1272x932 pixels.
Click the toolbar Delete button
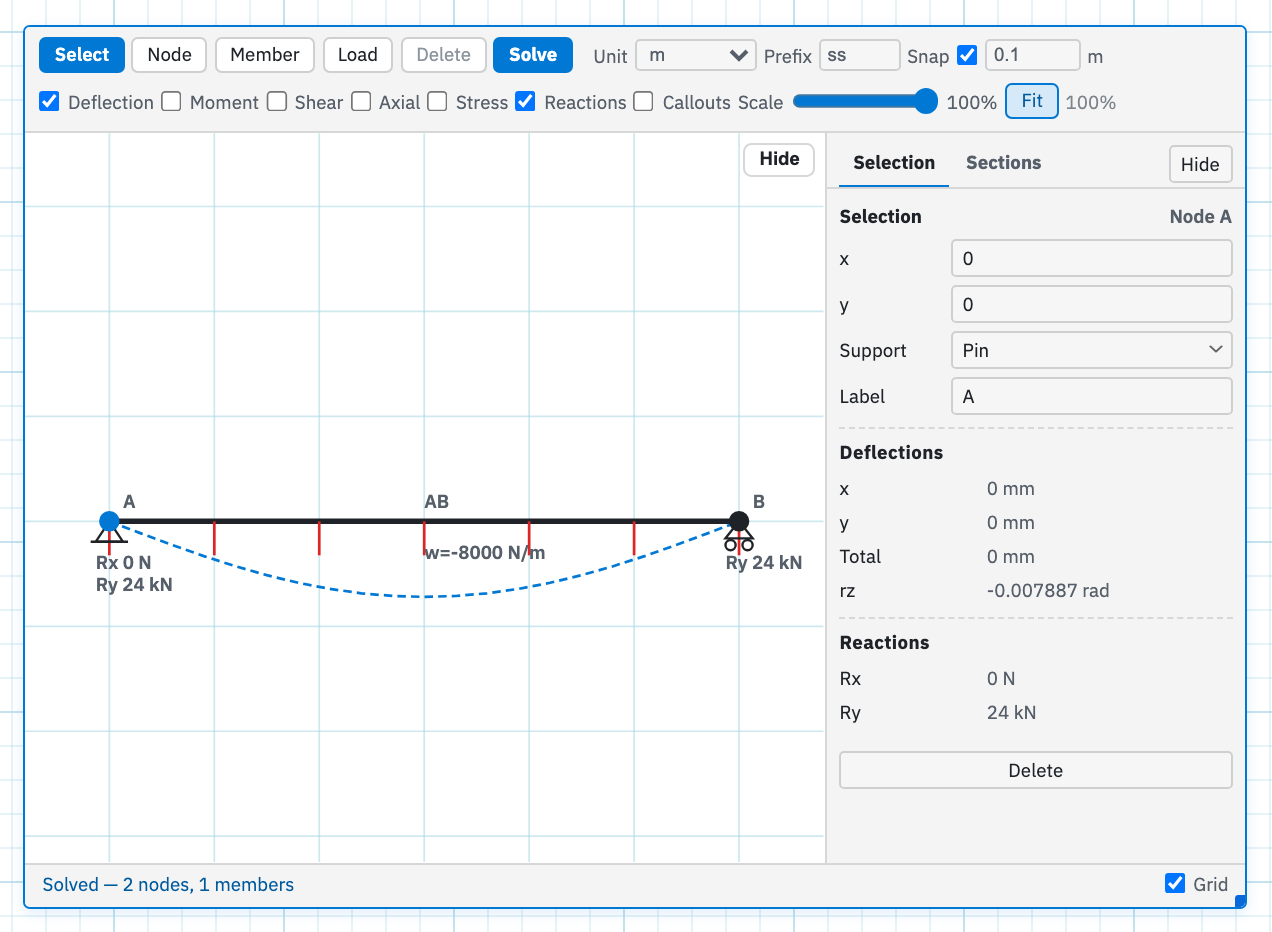point(444,55)
